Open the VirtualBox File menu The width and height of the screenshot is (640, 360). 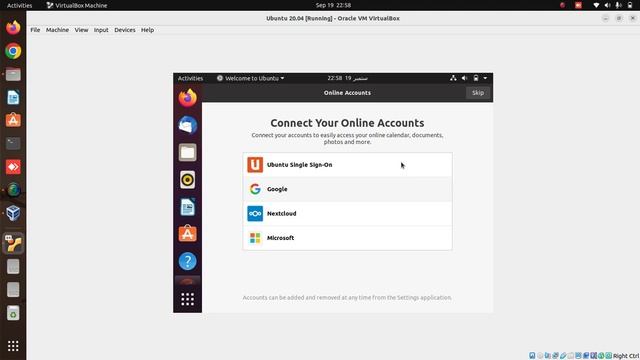point(35,30)
